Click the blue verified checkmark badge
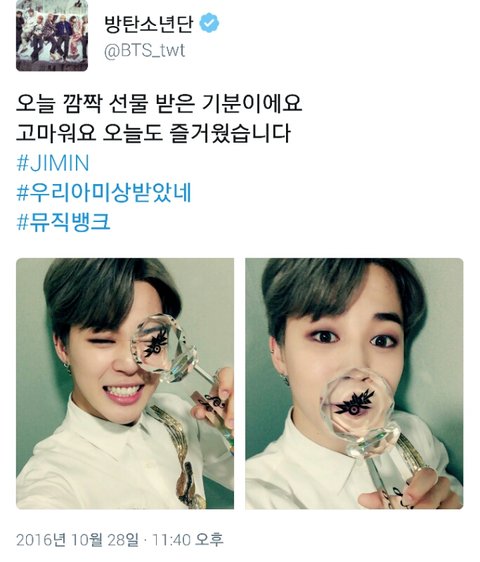The height and width of the screenshot is (562, 480). 209,23
